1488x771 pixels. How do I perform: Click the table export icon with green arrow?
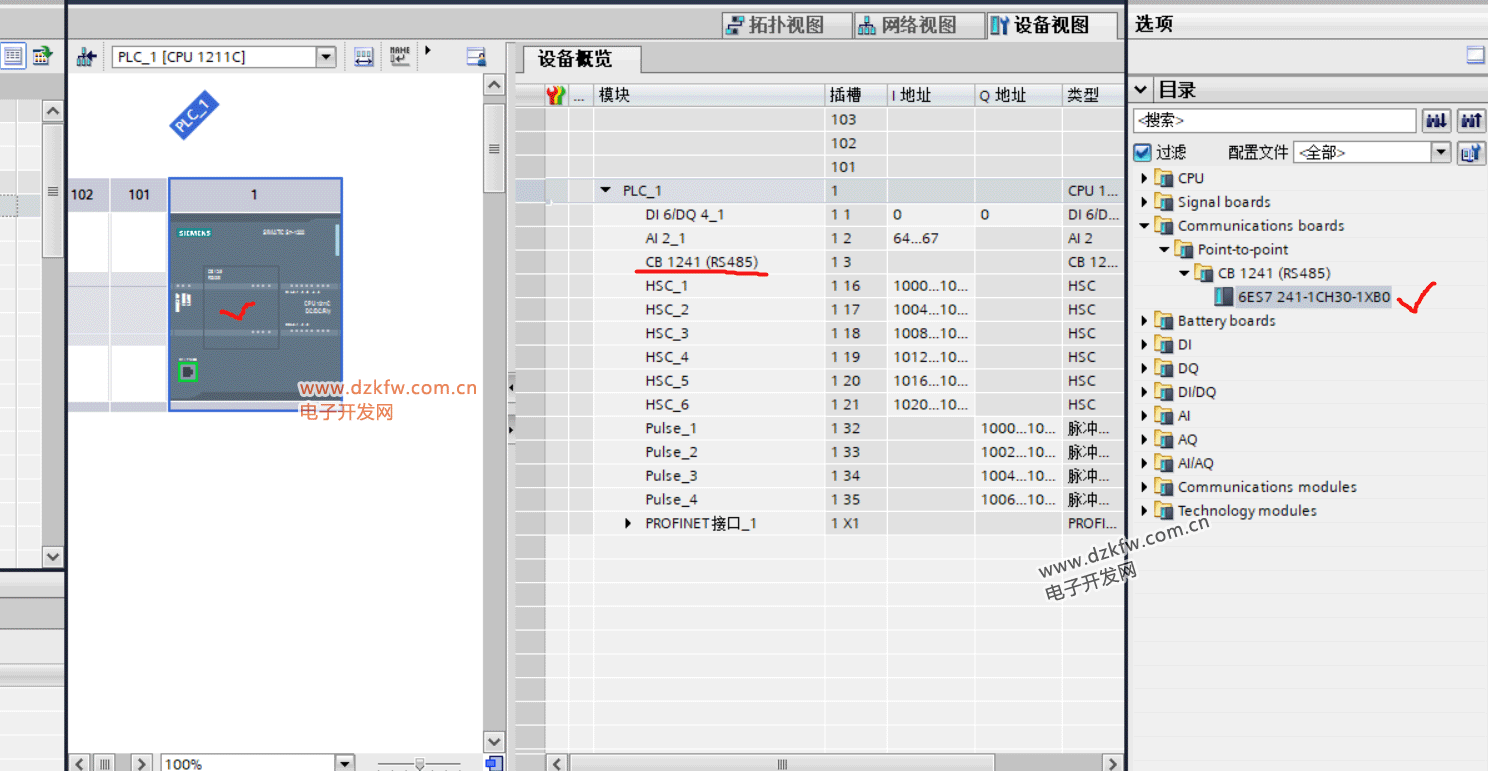click(x=42, y=56)
